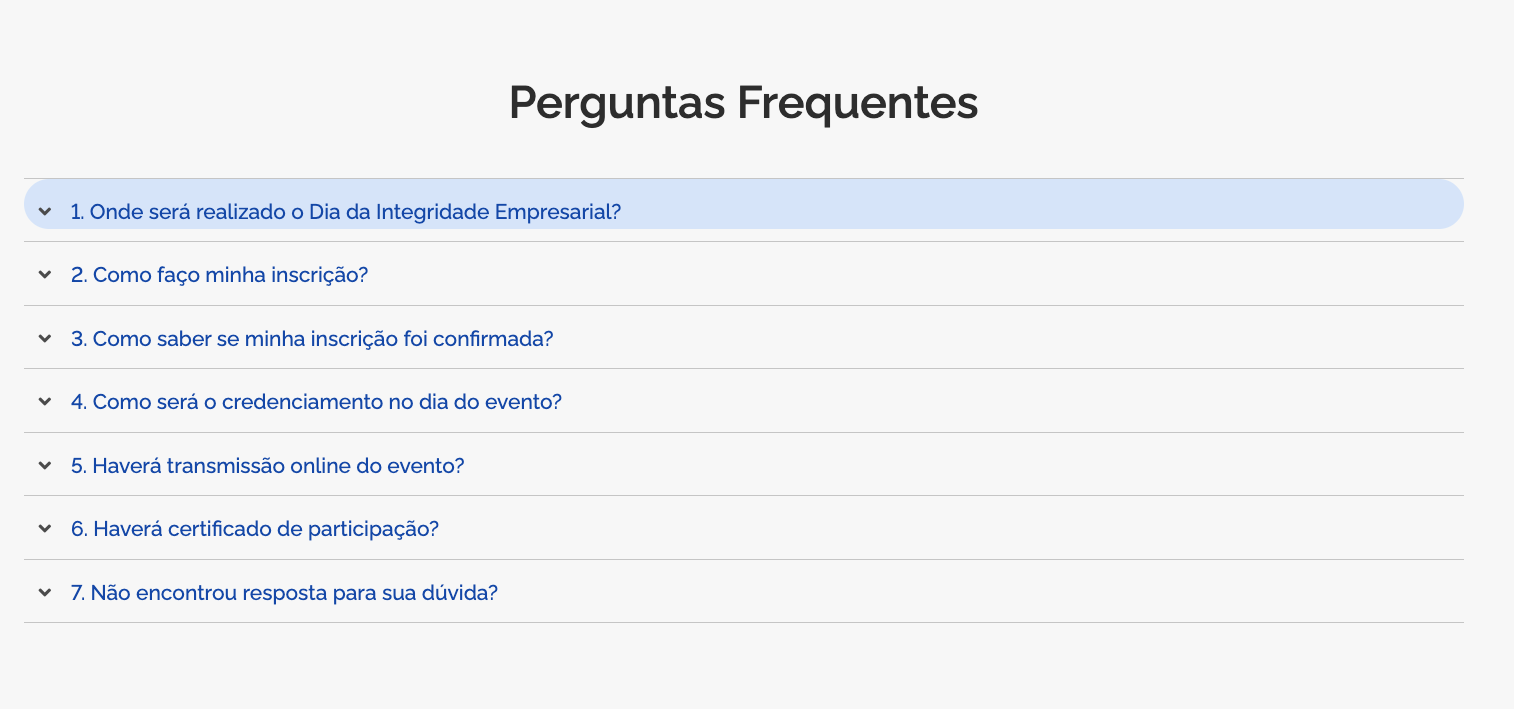1514x709 pixels.
Task: Click the chevron beside question 1
Action: coord(45,211)
